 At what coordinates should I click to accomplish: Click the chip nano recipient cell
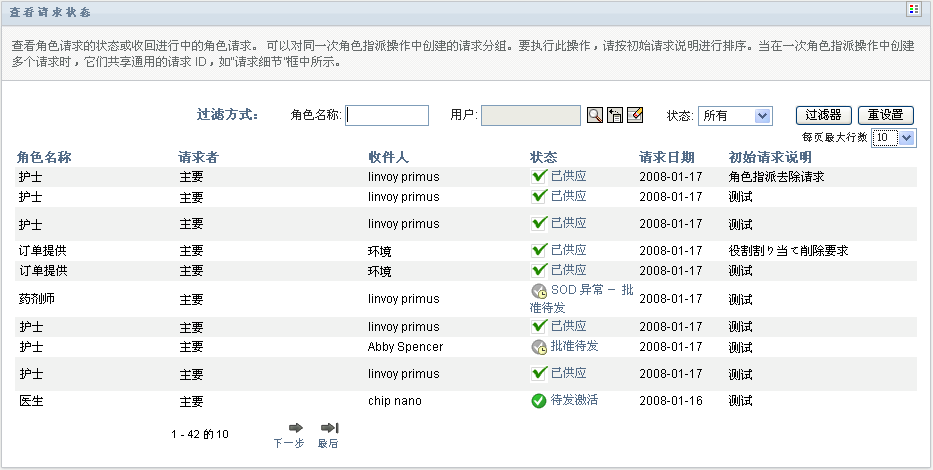[395, 401]
